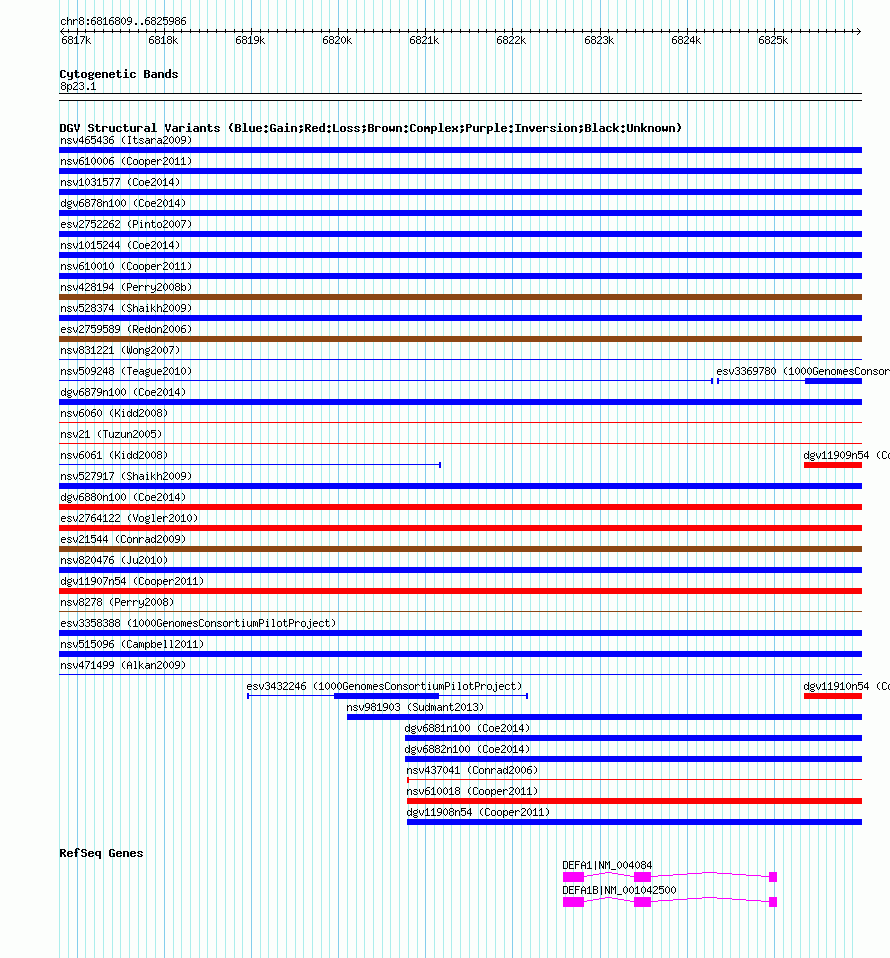This screenshot has height=958, width=890.
Task: Select the red bar under esv2764122
Action: tap(461, 528)
